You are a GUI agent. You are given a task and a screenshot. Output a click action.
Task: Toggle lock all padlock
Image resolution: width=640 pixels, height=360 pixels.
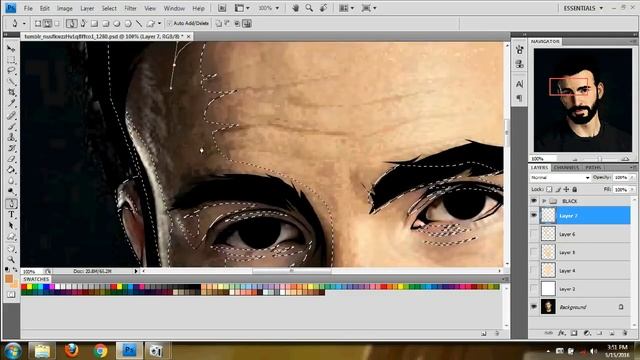click(x=575, y=189)
